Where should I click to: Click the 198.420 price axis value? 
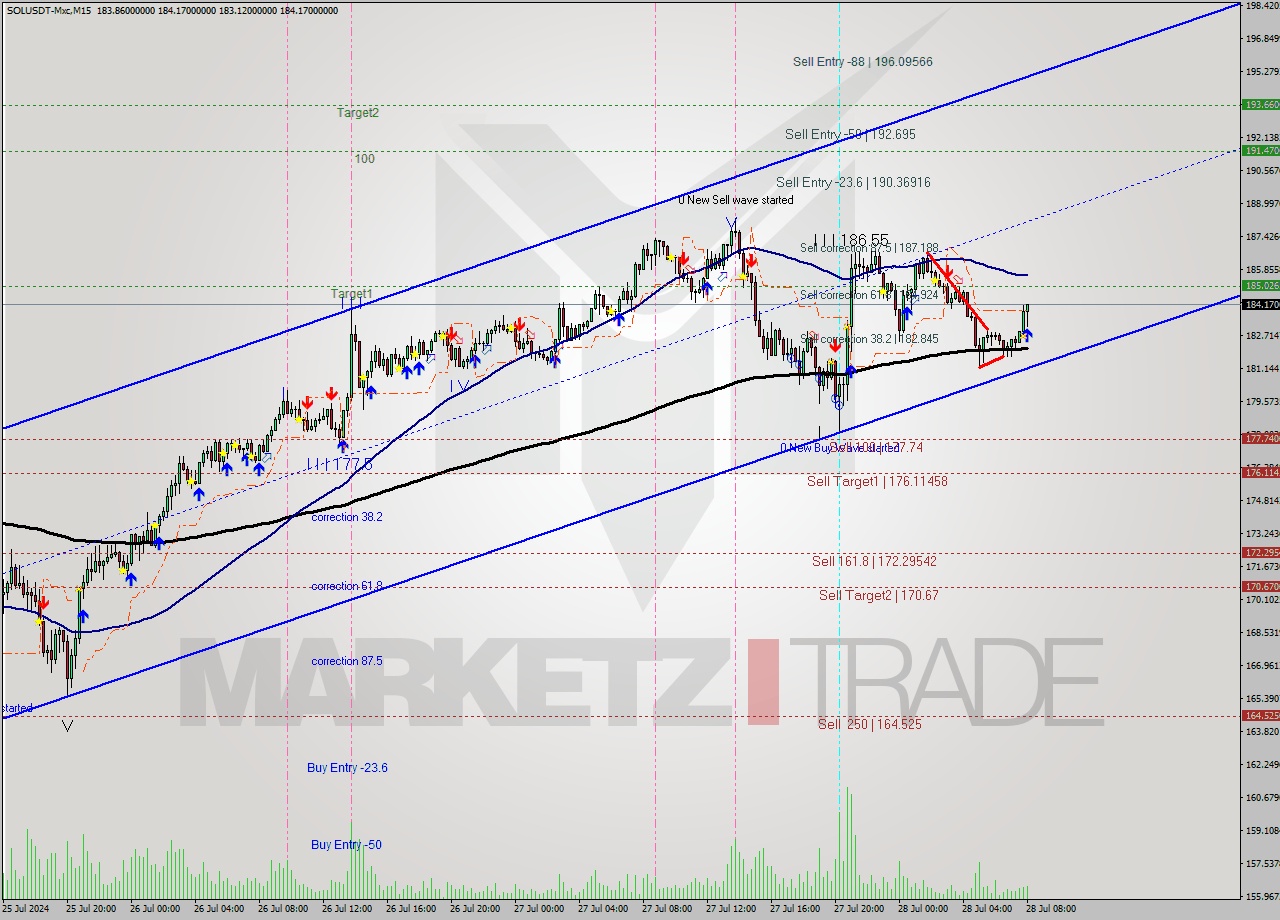pyautogui.click(x=1261, y=5)
